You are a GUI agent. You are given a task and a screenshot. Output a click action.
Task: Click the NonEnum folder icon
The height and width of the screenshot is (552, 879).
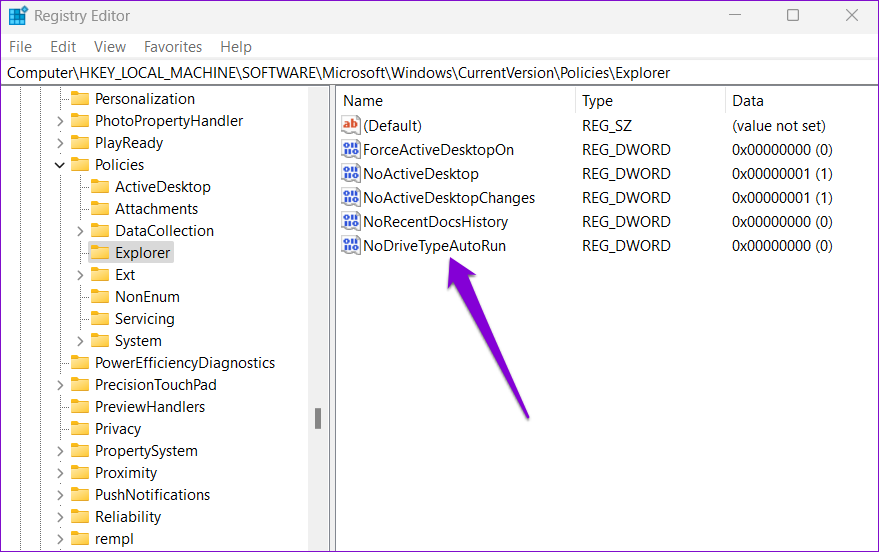coord(100,296)
